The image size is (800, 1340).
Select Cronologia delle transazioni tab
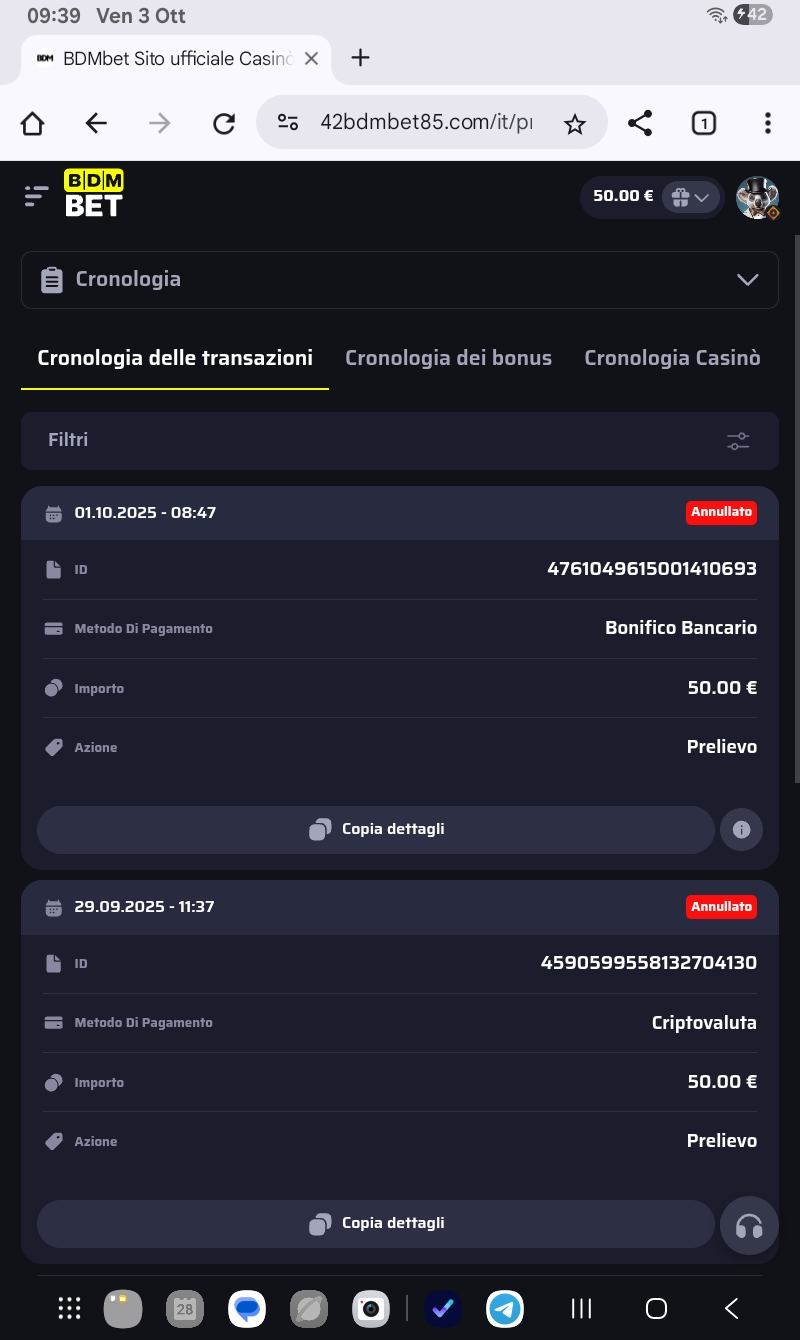coord(175,358)
